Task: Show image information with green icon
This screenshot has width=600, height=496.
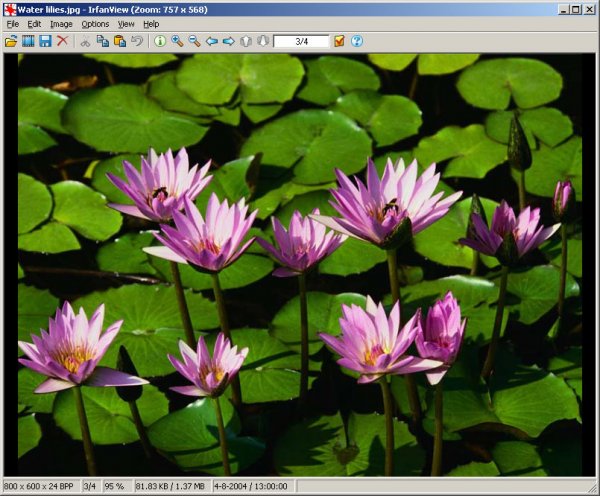Action: 160,41
